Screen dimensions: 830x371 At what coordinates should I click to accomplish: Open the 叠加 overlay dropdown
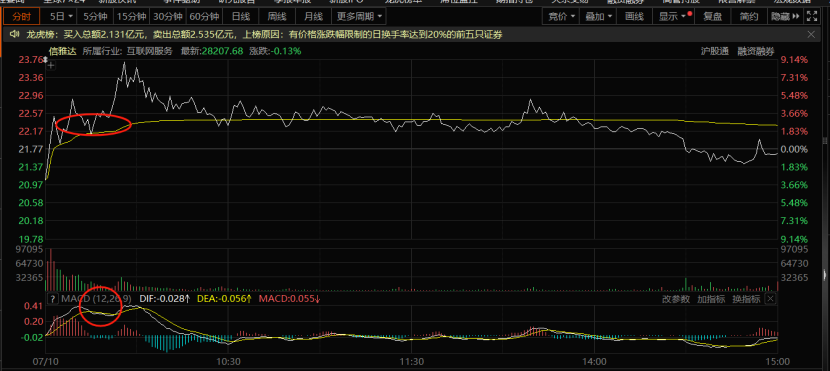pos(598,16)
